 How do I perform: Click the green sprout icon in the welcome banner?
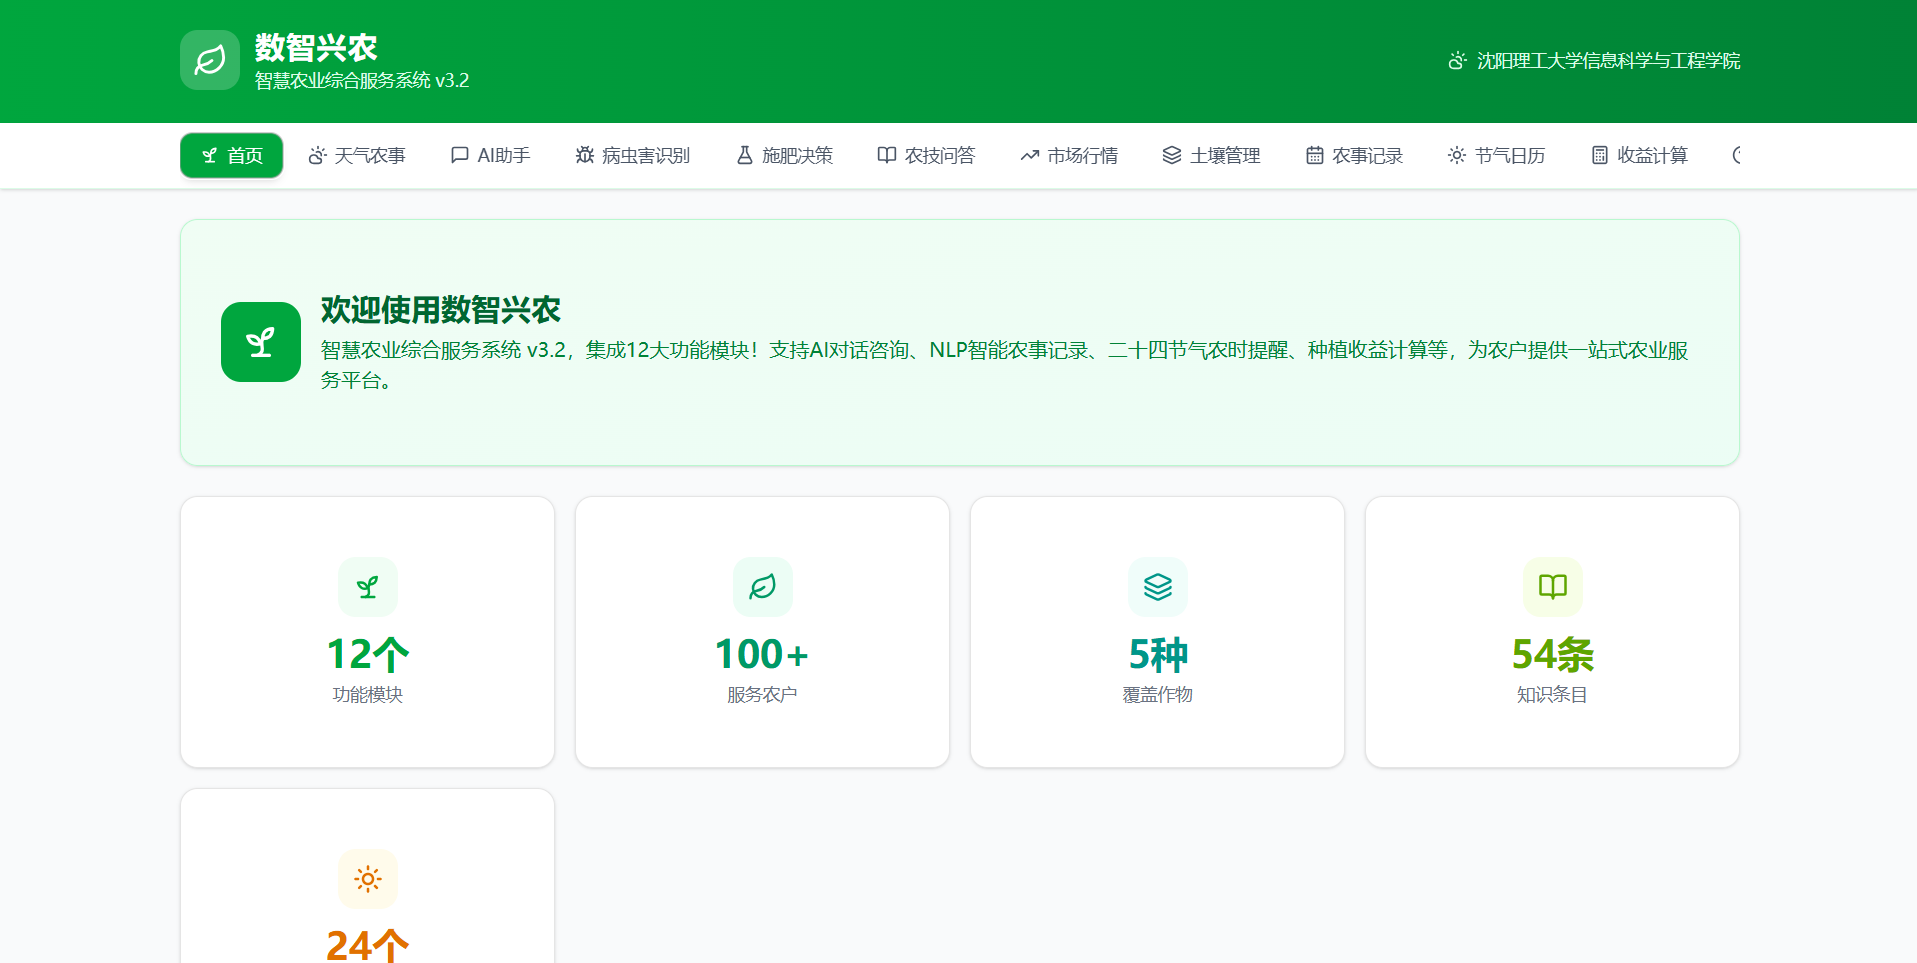coord(261,342)
